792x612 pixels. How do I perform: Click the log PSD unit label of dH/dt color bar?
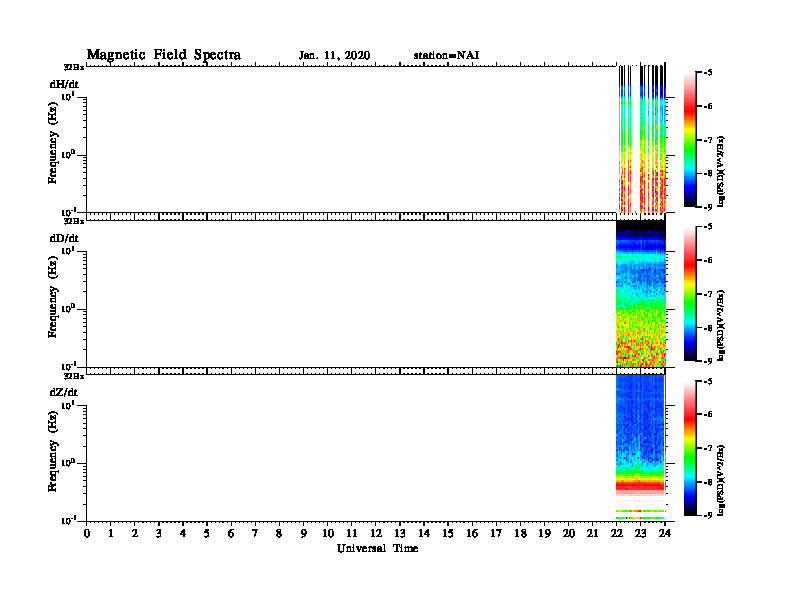(x=721, y=171)
